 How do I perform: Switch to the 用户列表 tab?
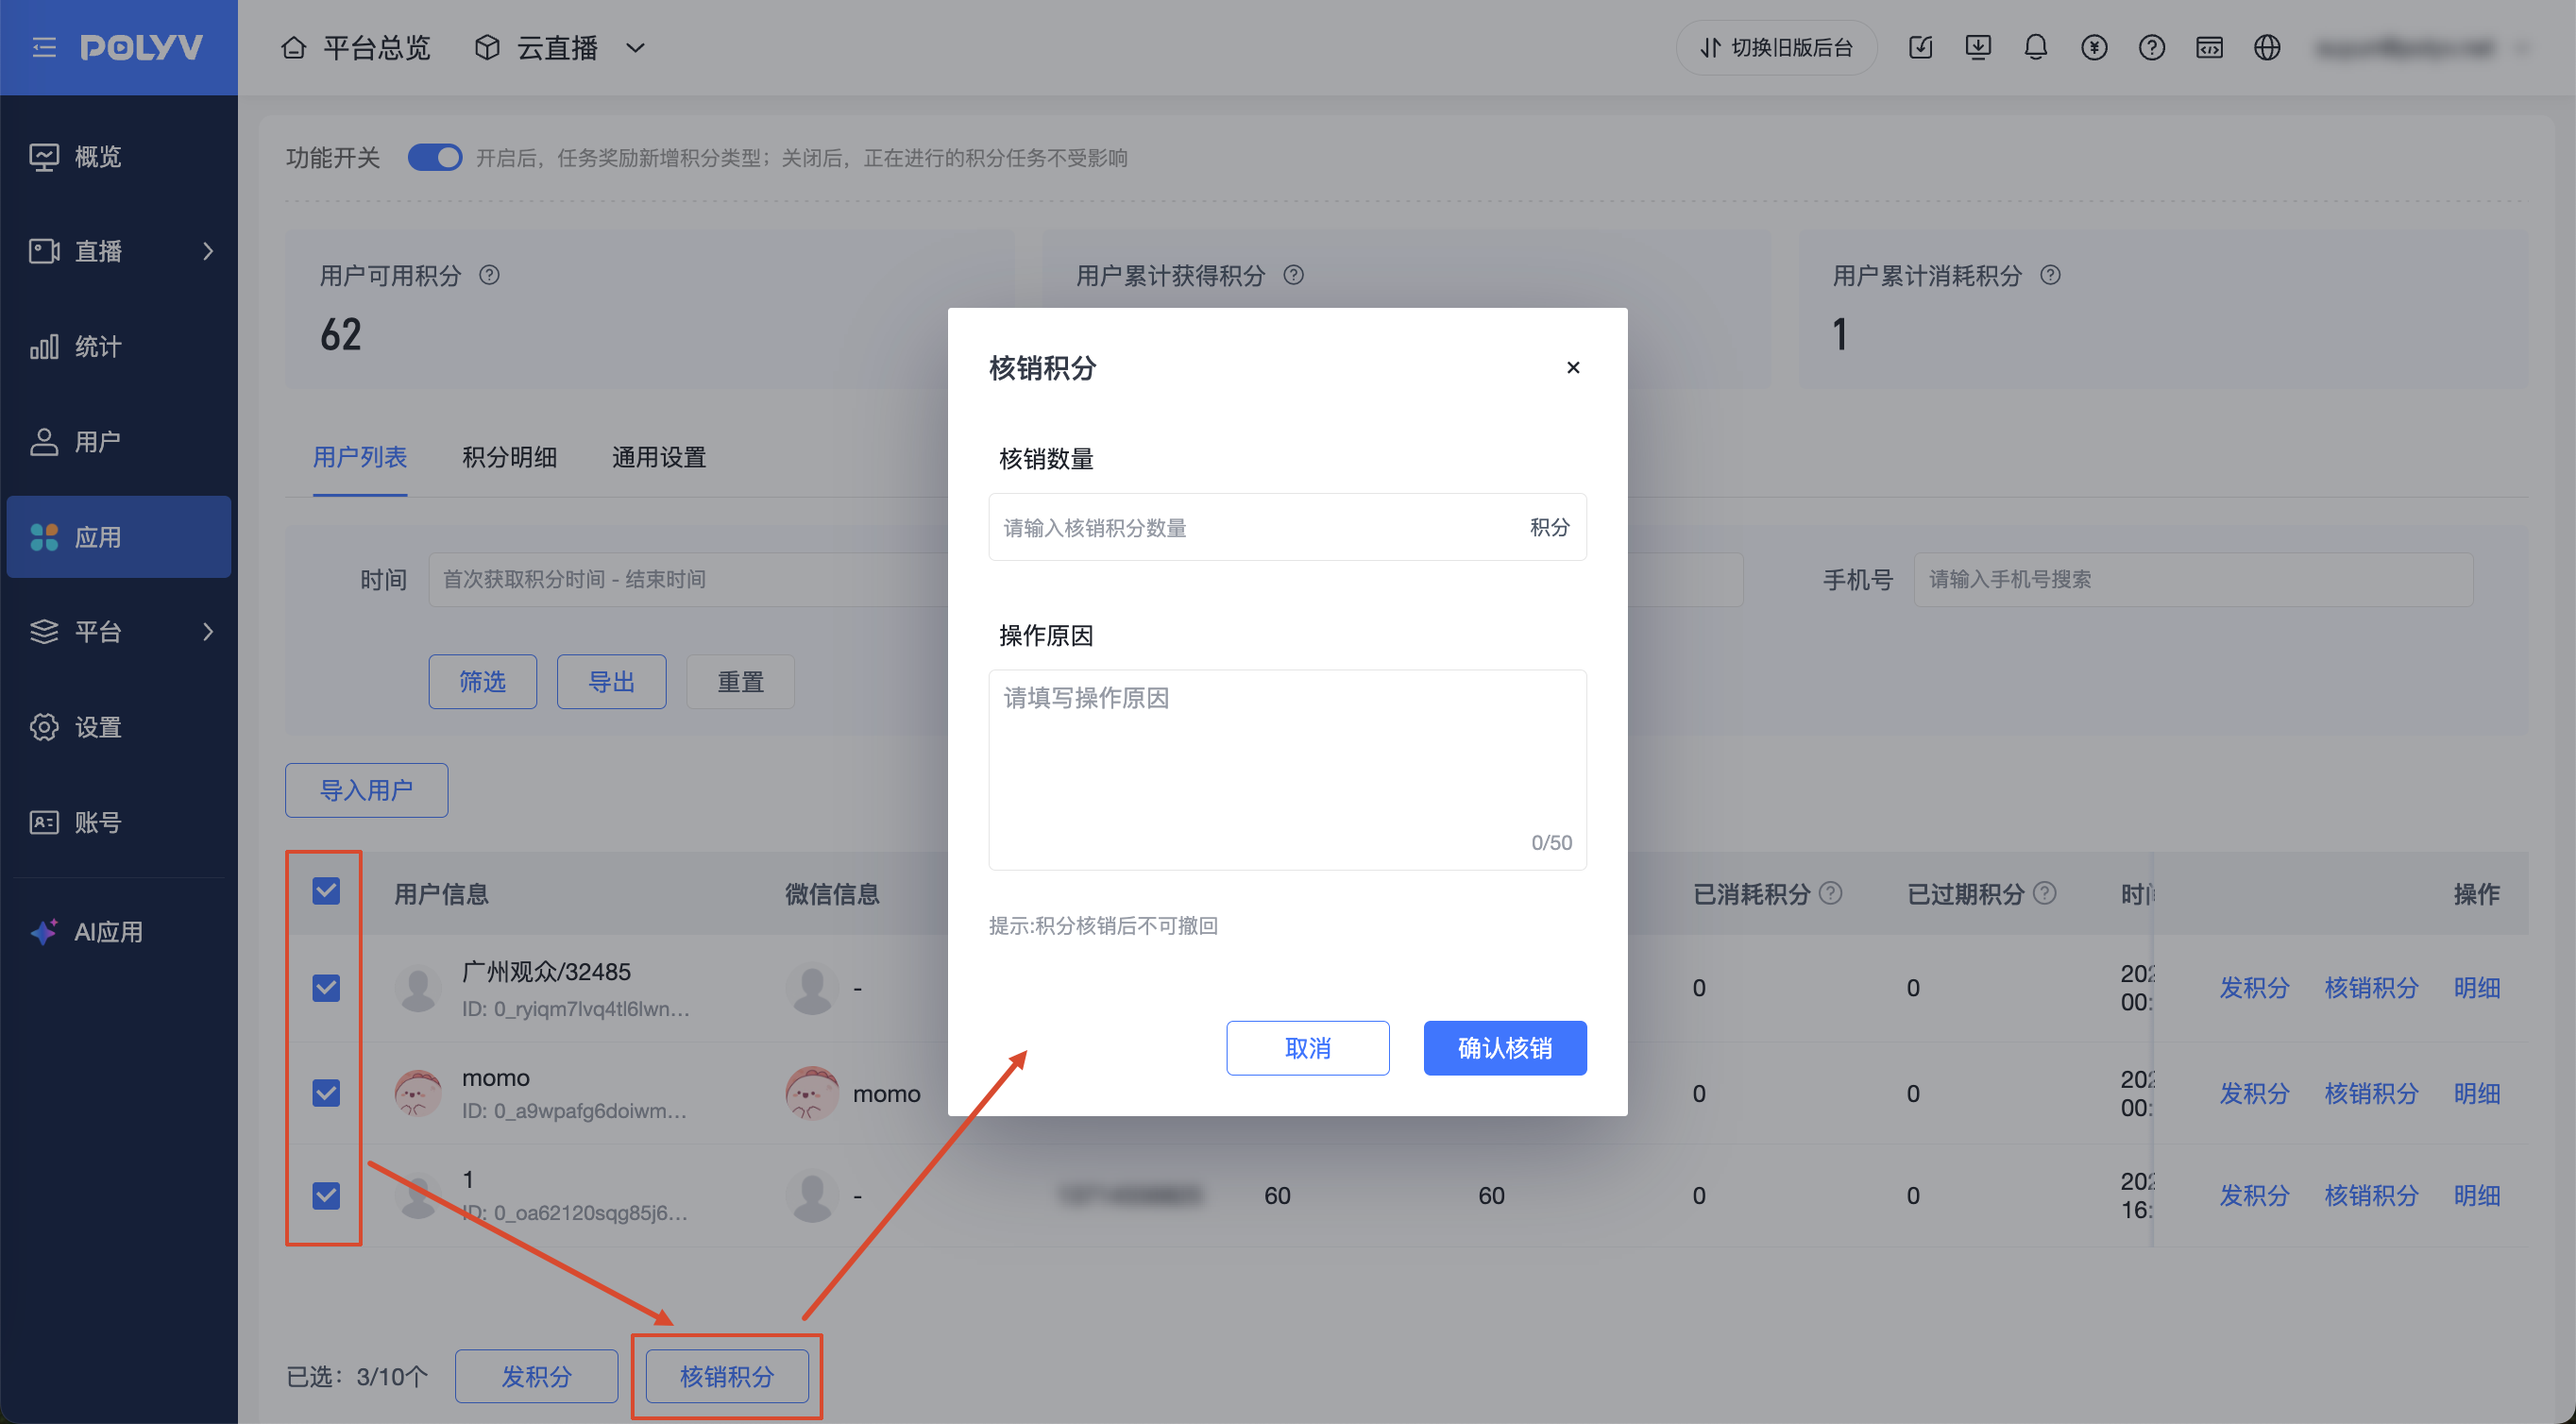360,457
